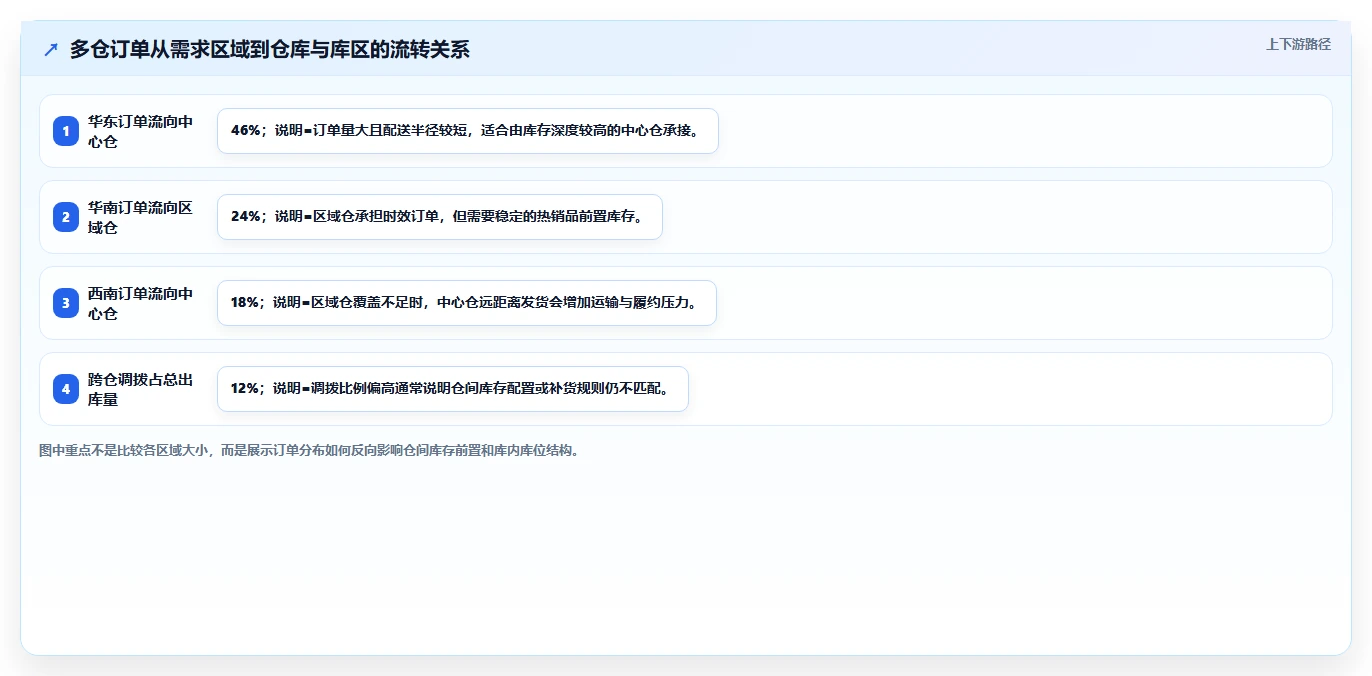Click the label 华南订单流向区域仓

140,217
